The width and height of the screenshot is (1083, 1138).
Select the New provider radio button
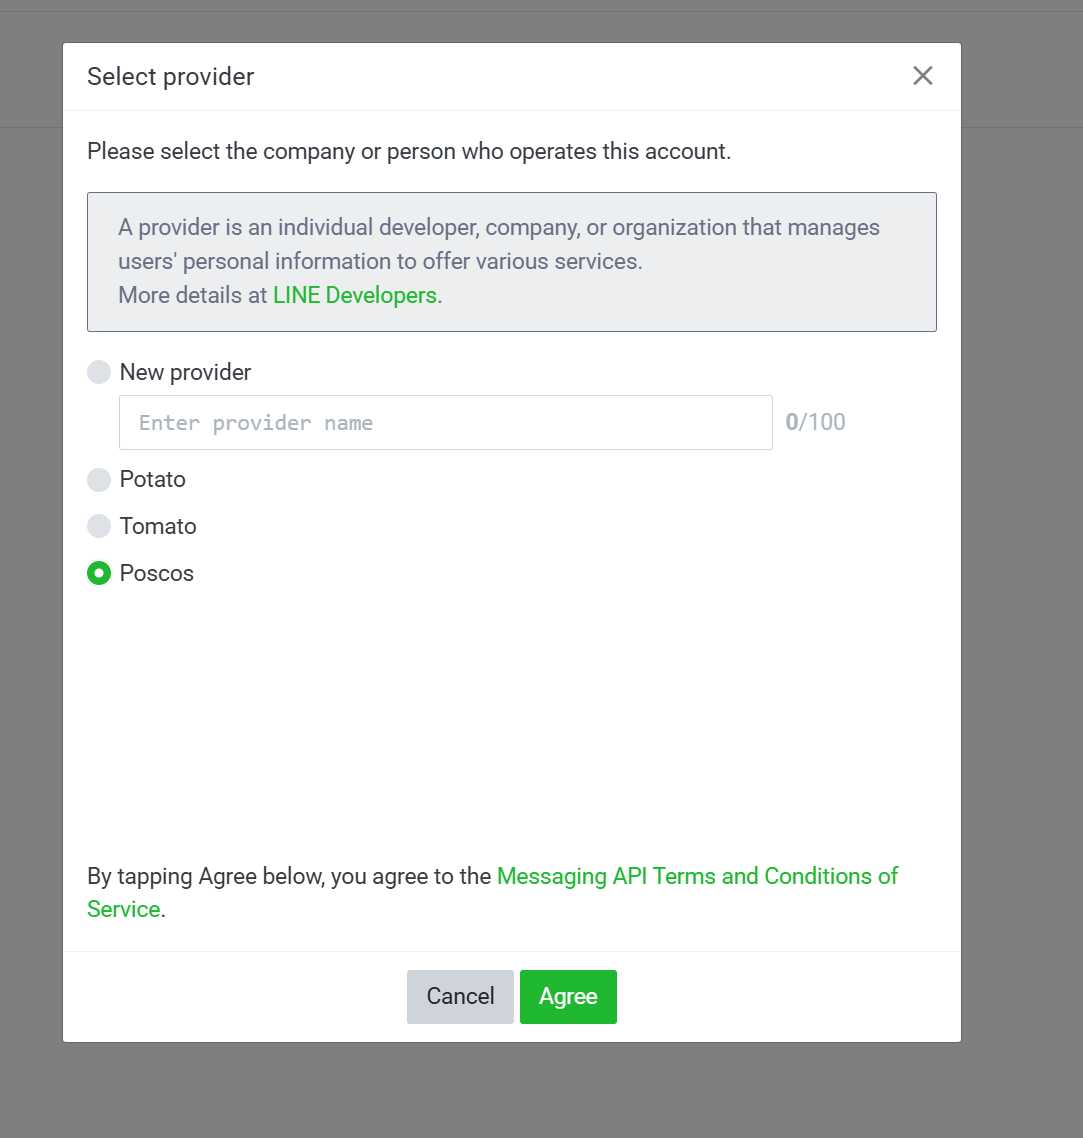pos(99,372)
